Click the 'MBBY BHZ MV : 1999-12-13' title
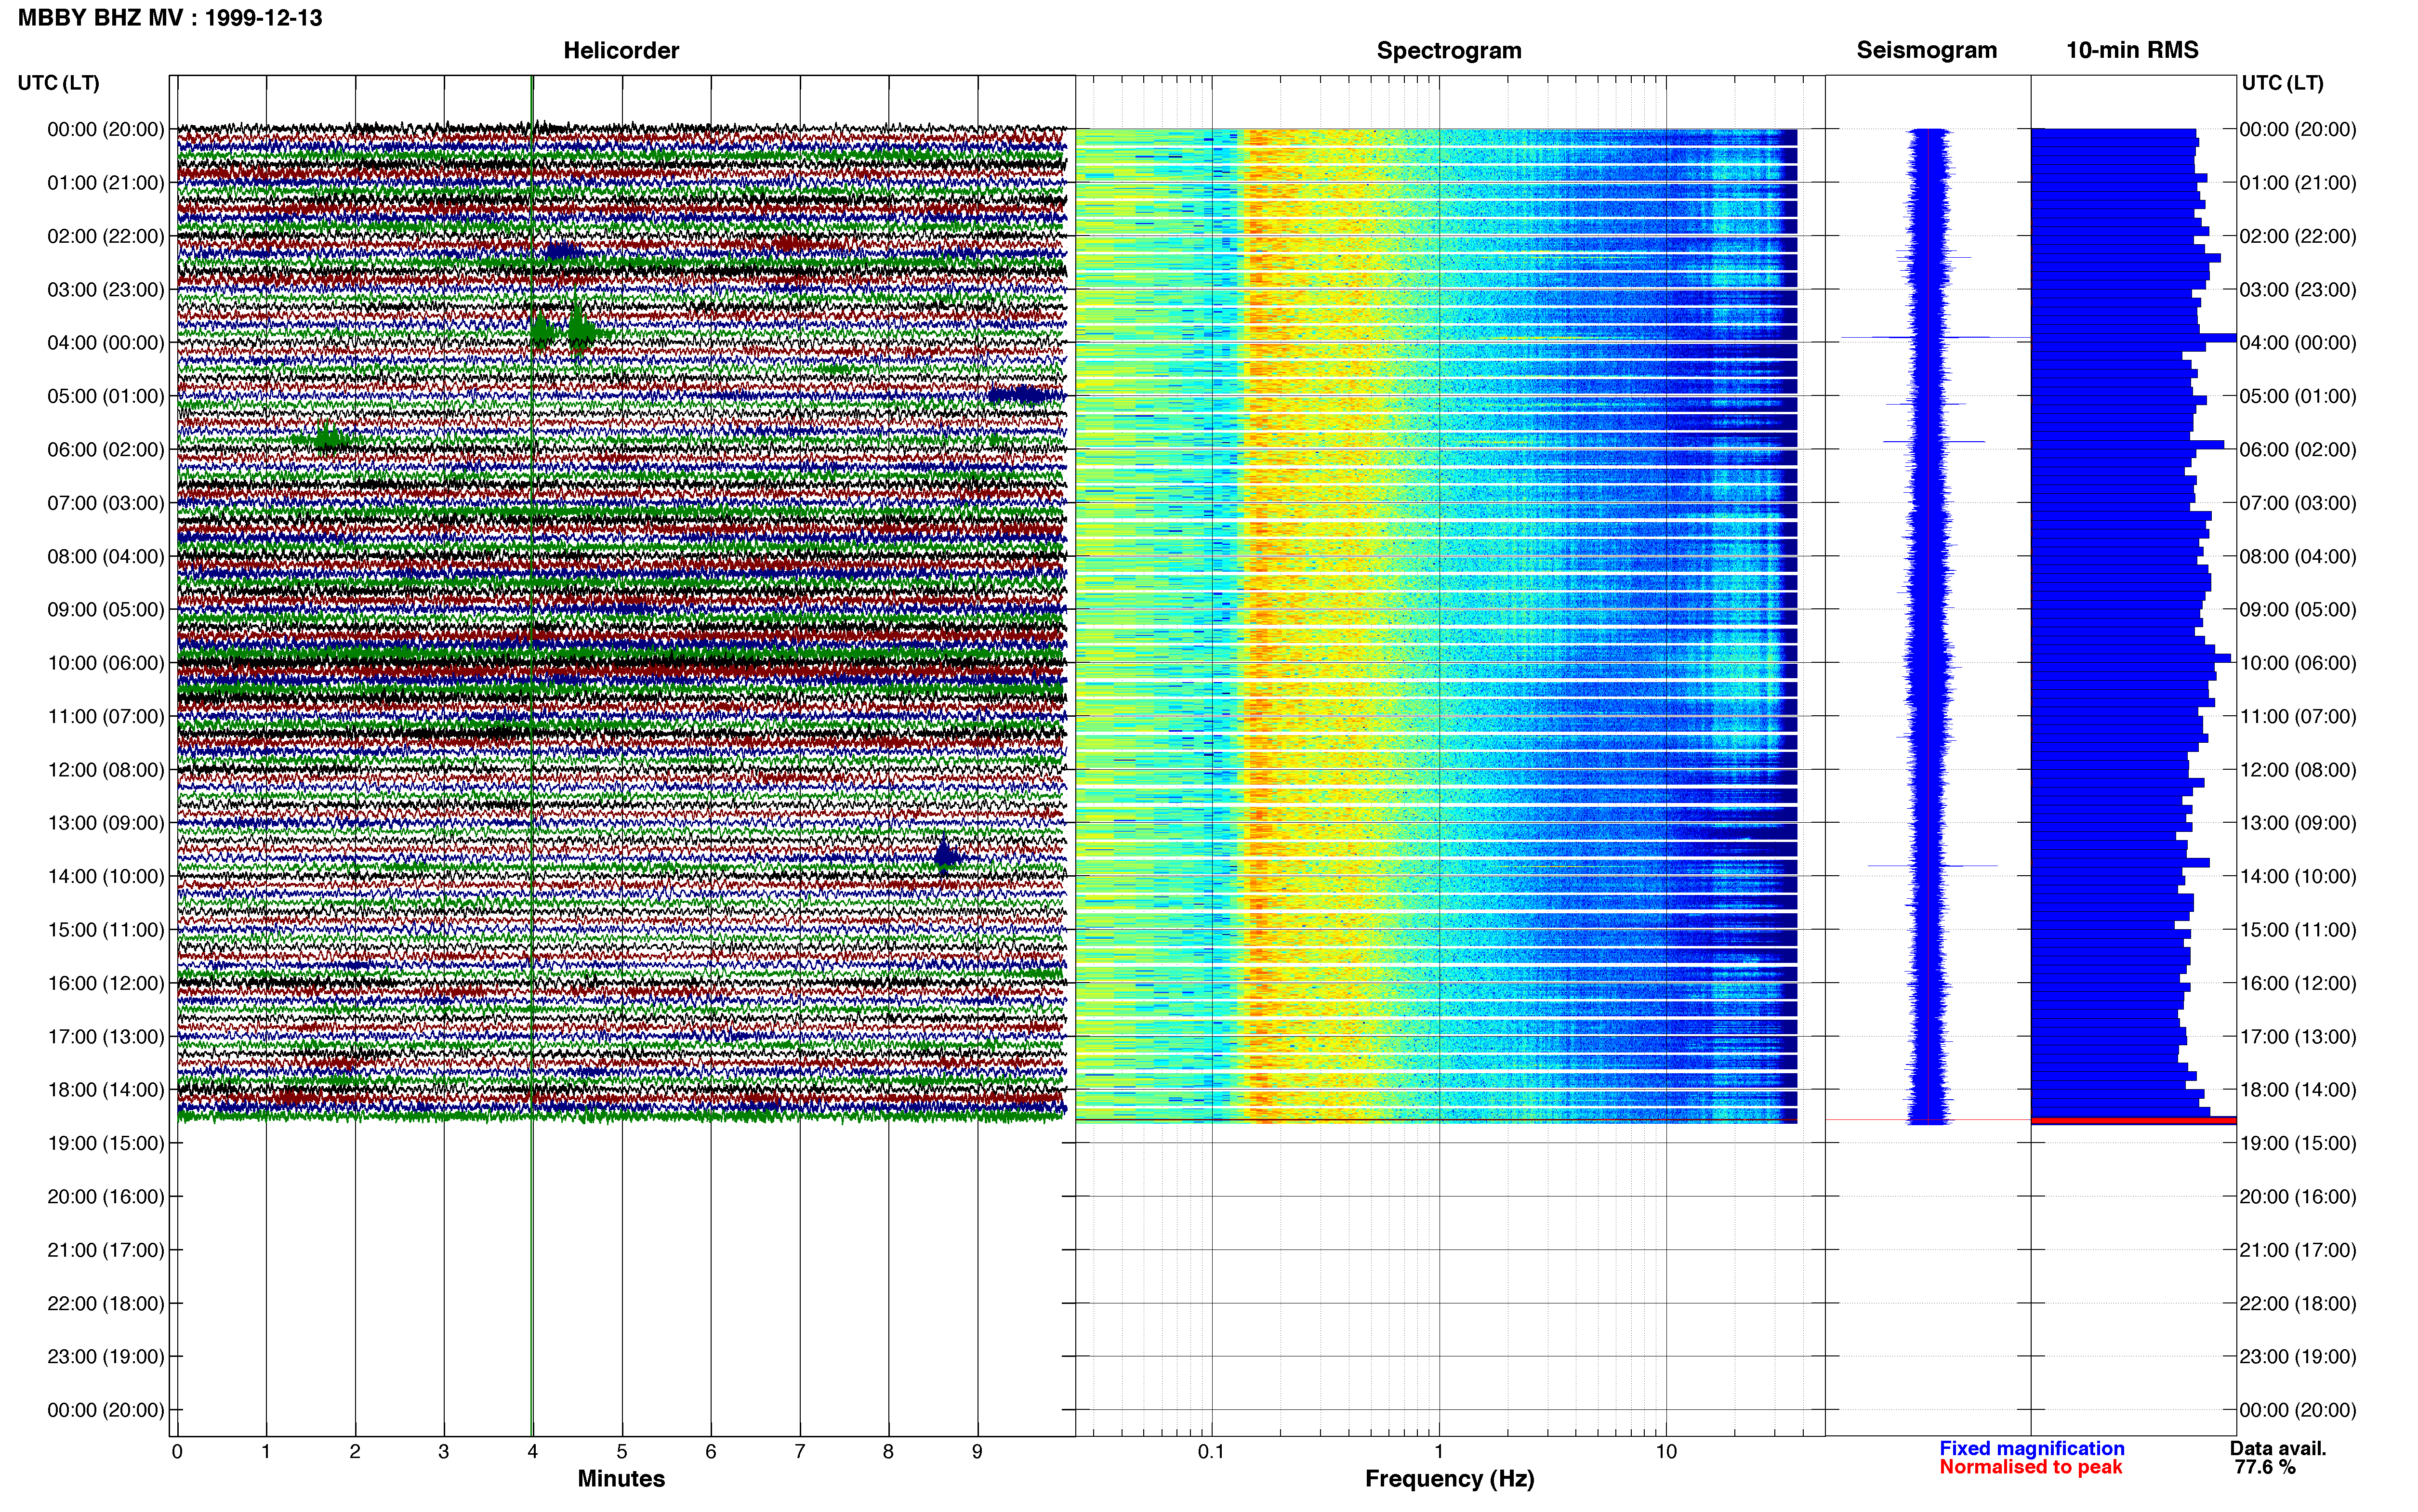The width and height of the screenshot is (2418, 1512). pos(170,18)
